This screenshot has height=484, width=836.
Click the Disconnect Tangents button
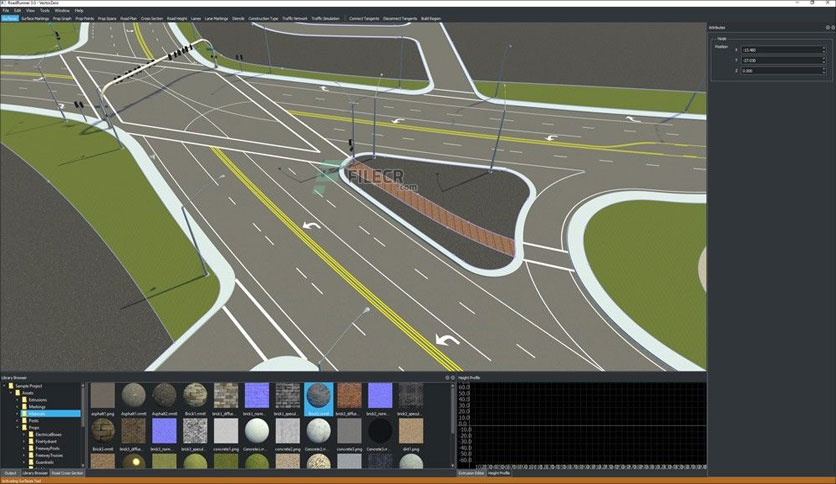(x=400, y=18)
